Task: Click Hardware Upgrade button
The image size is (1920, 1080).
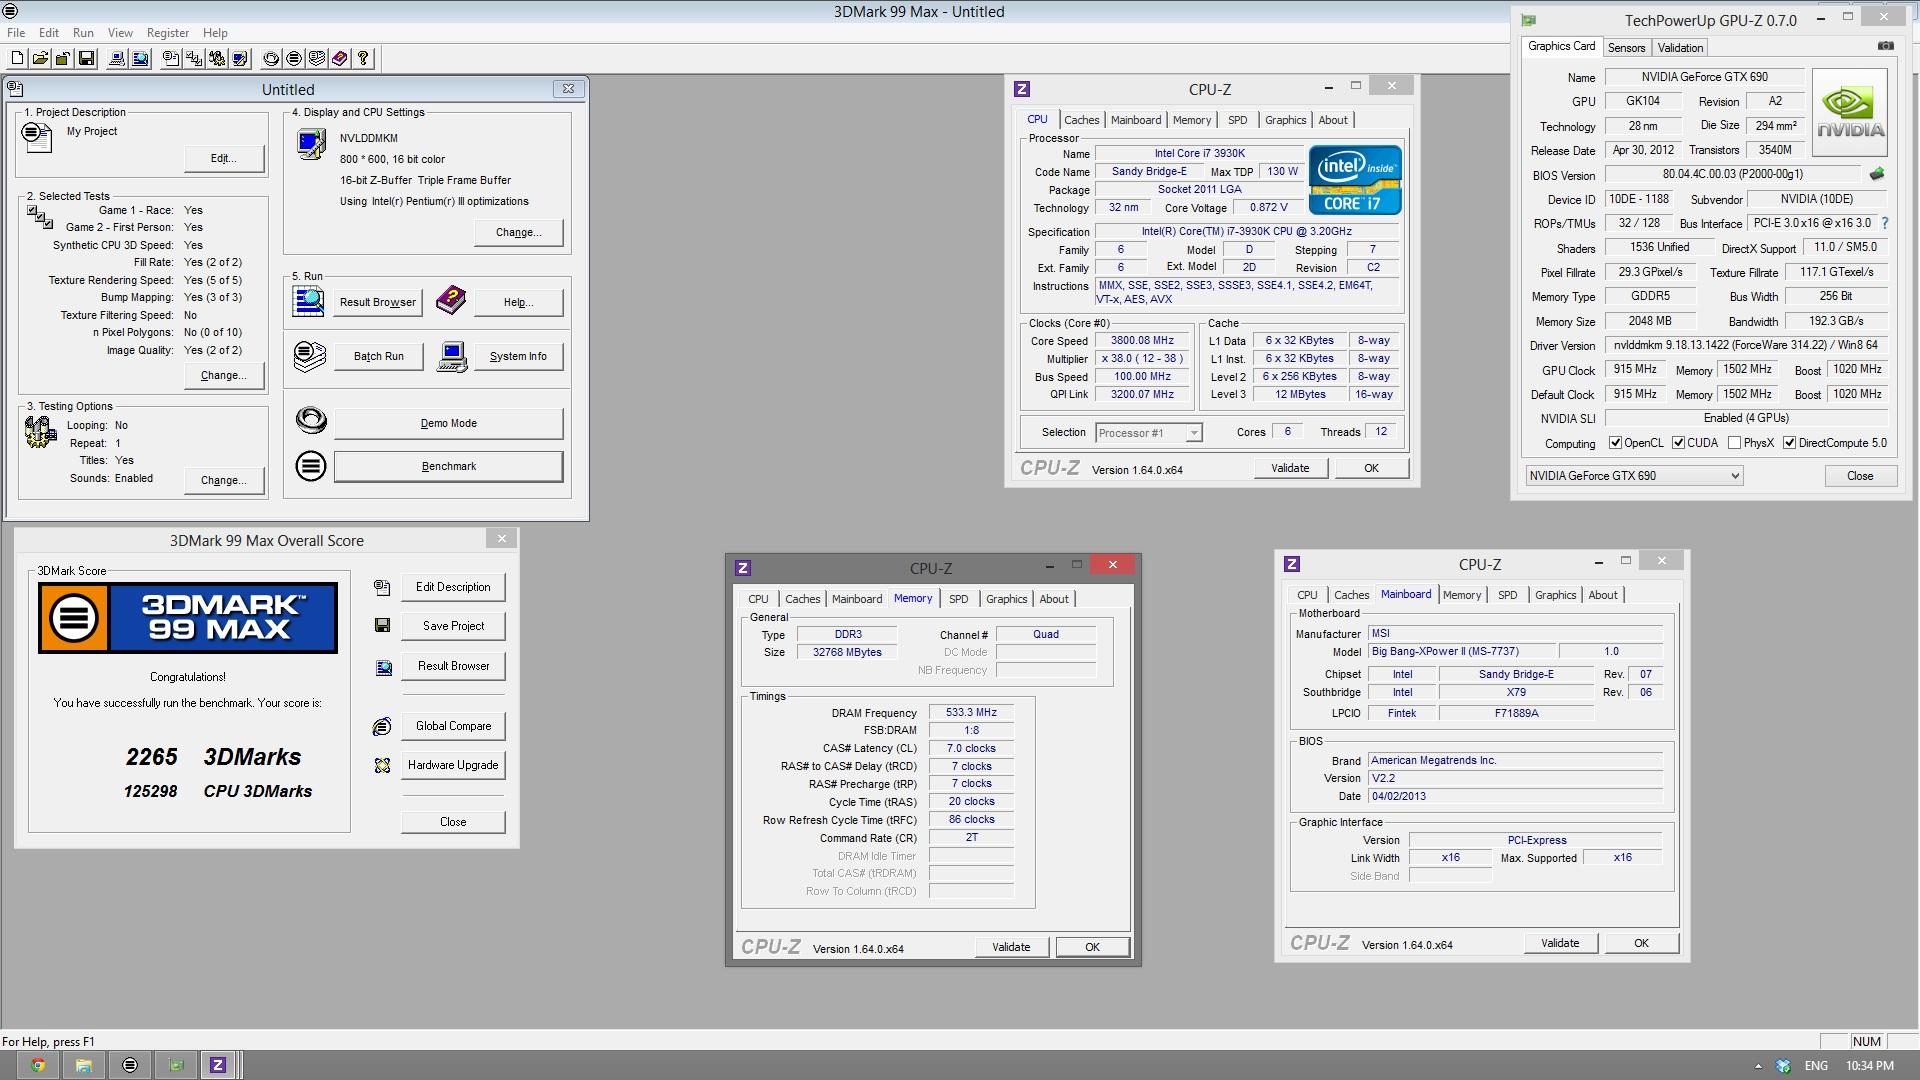Action: [x=453, y=765]
